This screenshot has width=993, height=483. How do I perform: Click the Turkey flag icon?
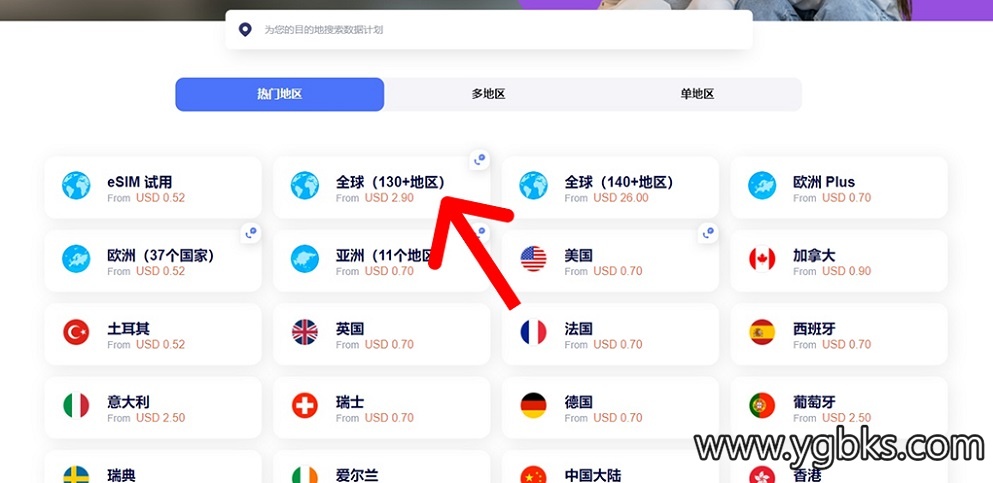(x=76, y=332)
